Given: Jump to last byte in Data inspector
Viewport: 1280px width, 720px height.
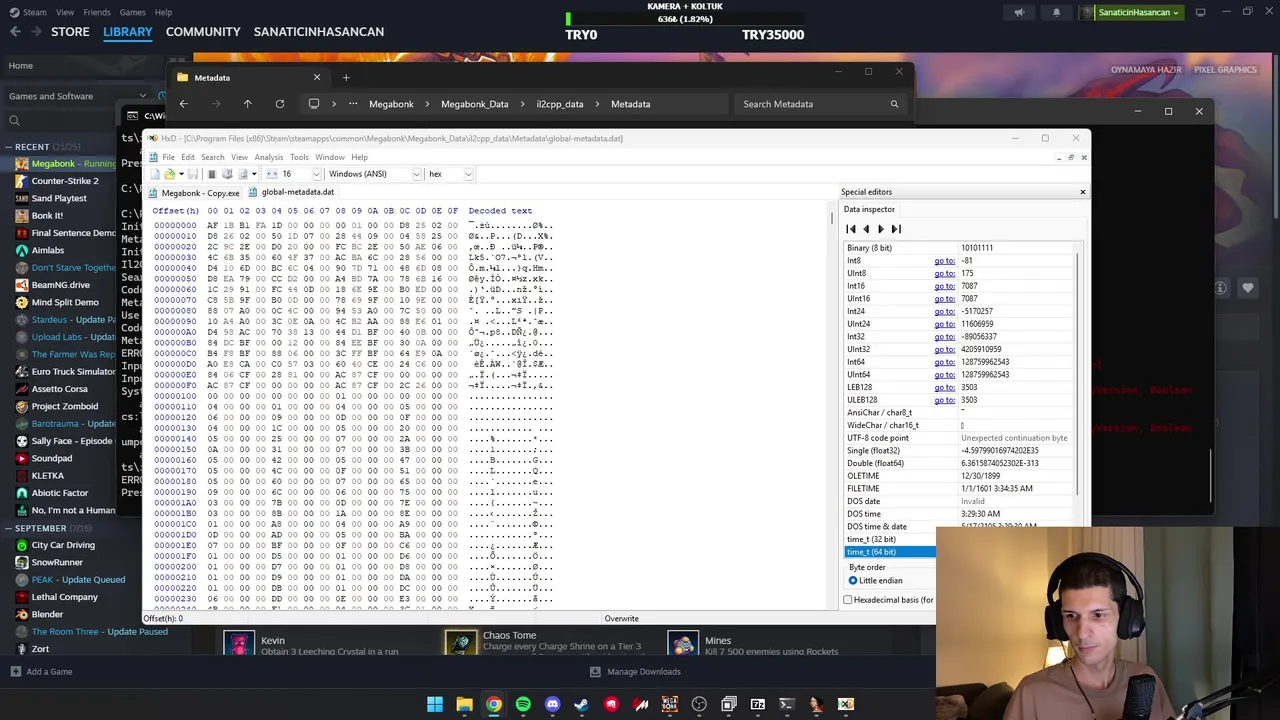Looking at the screenshot, I should (x=896, y=229).
